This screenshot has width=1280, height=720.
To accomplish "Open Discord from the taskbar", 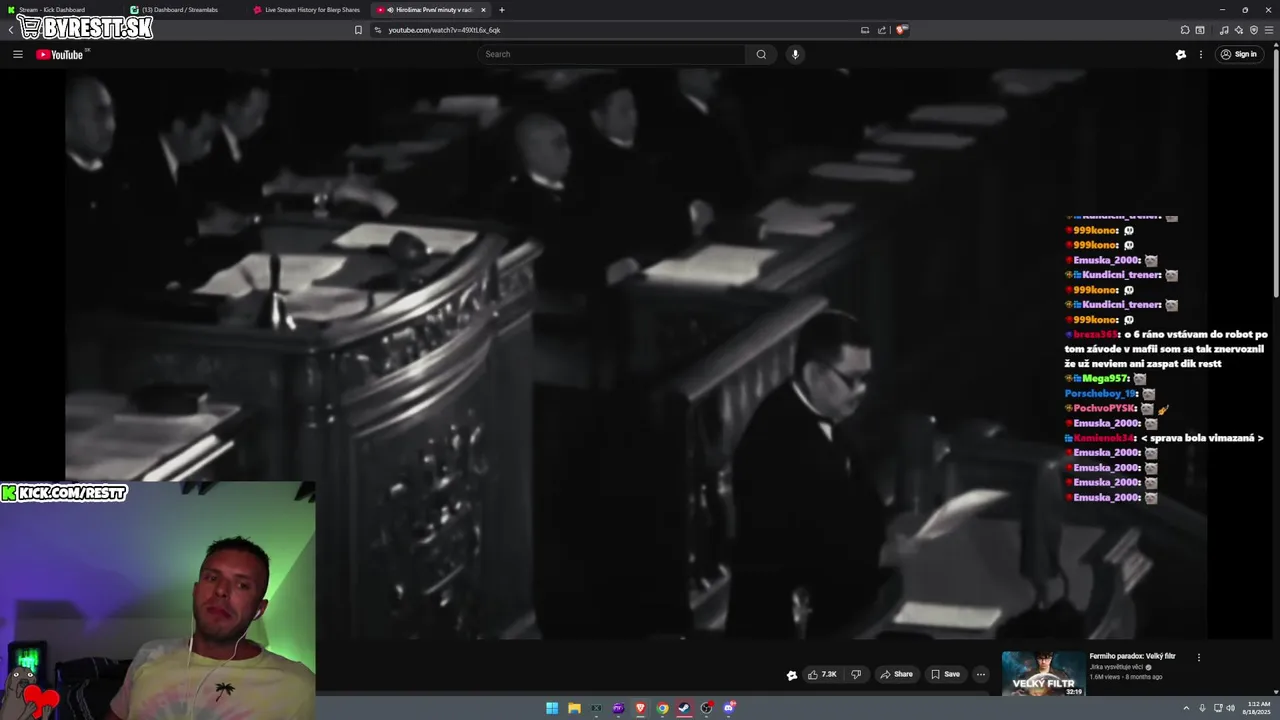I will coord(729,708).
